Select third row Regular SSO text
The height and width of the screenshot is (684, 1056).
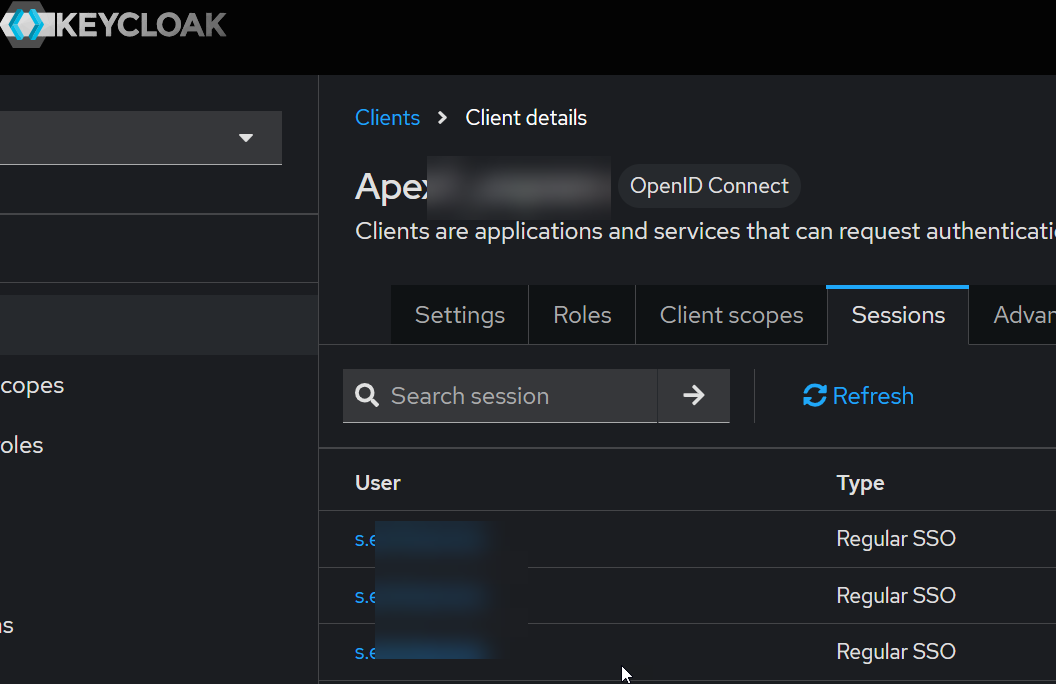(896, 652)
